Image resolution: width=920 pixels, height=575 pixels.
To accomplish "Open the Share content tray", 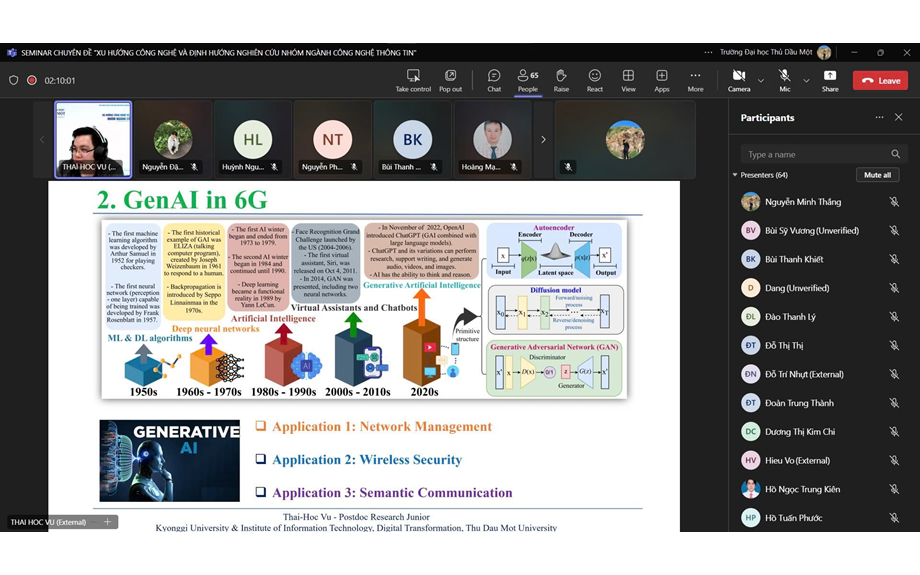I will (830, 81).
